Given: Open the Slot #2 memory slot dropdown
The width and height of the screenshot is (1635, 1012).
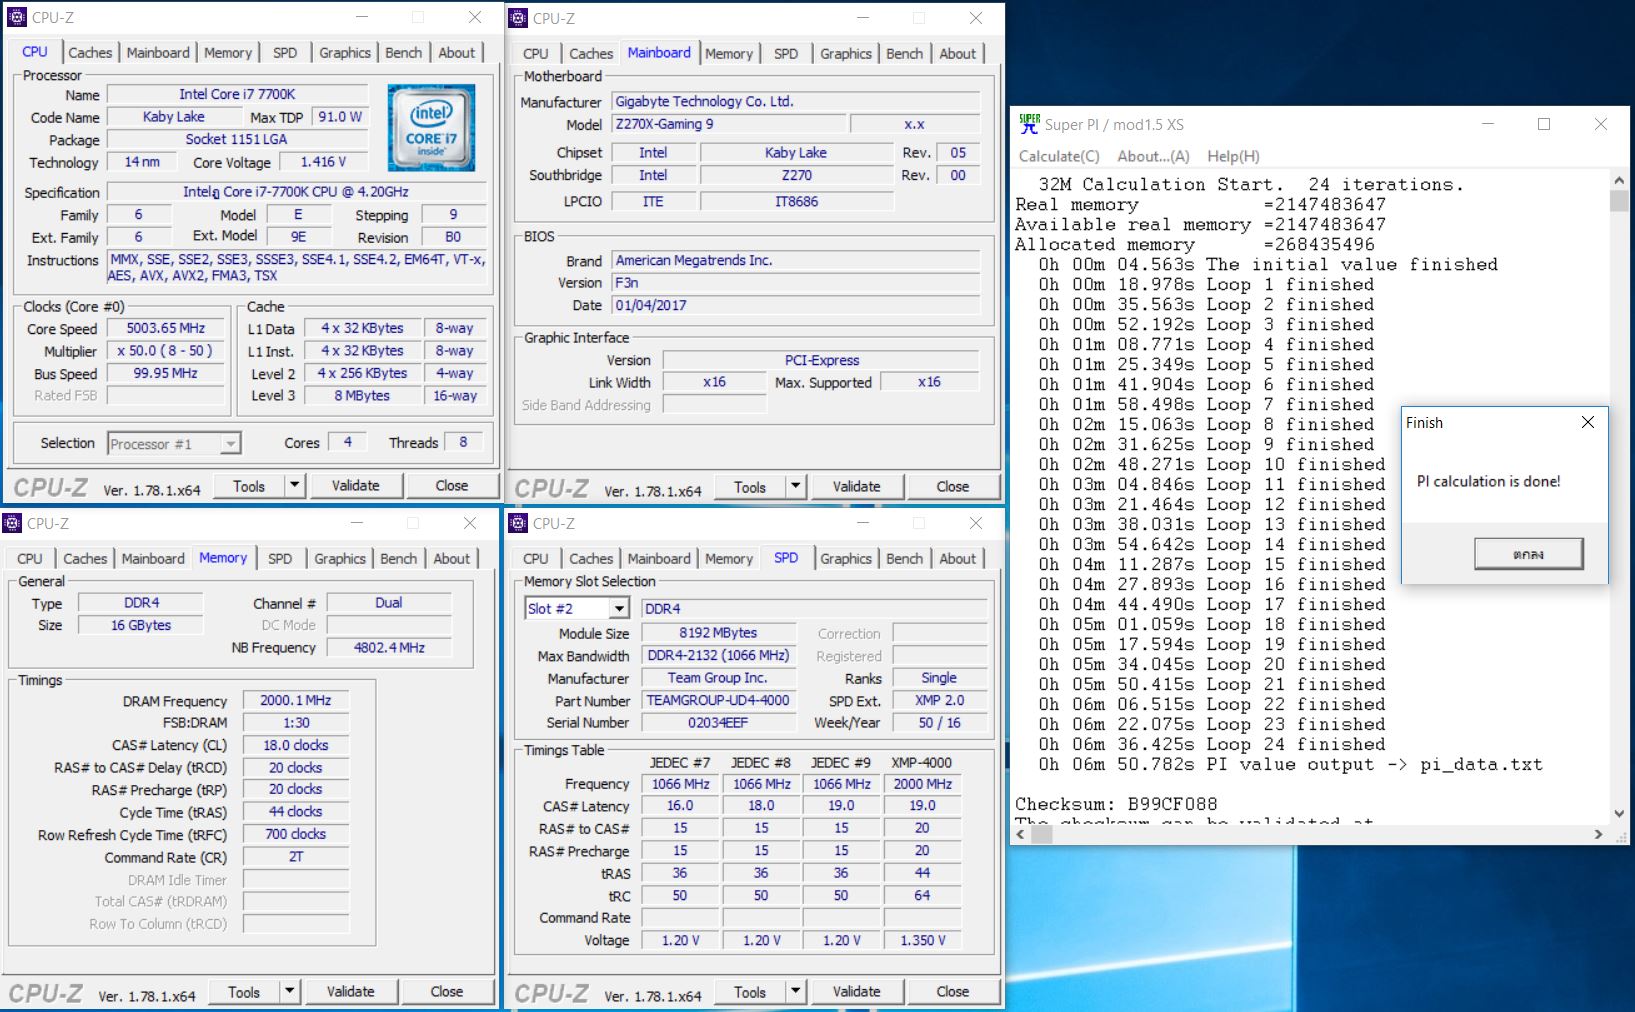Looking at the screenshot, I should [x=619, y=608].
